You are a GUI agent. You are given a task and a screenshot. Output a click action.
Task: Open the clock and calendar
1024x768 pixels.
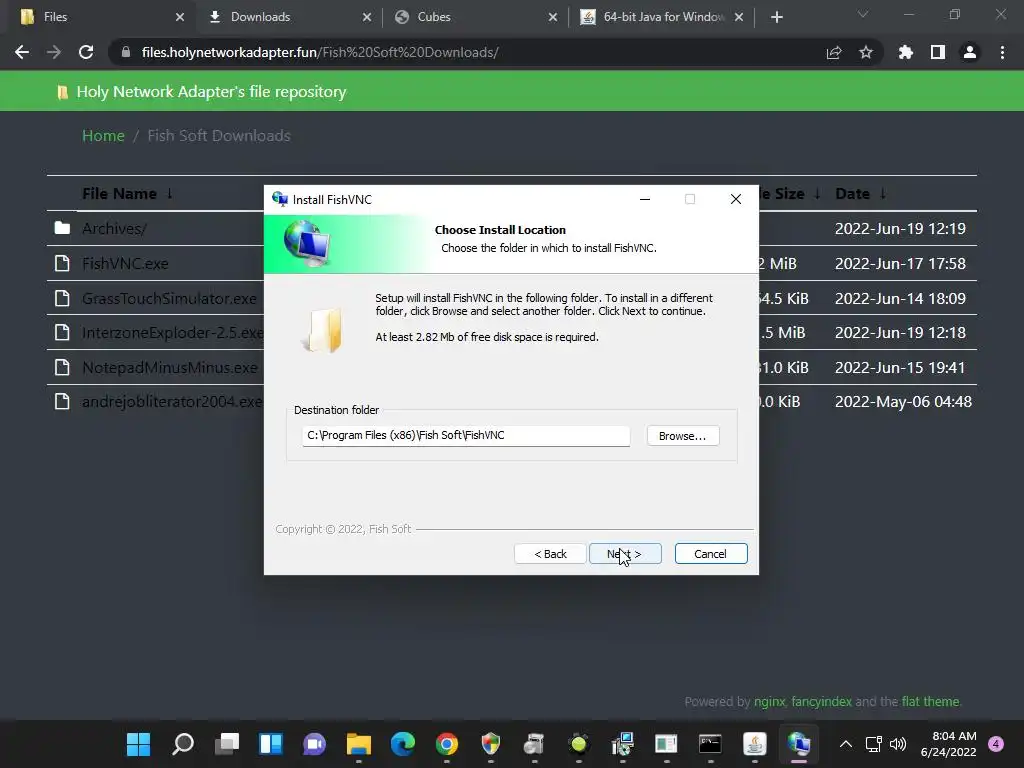(x=948, y=744)
